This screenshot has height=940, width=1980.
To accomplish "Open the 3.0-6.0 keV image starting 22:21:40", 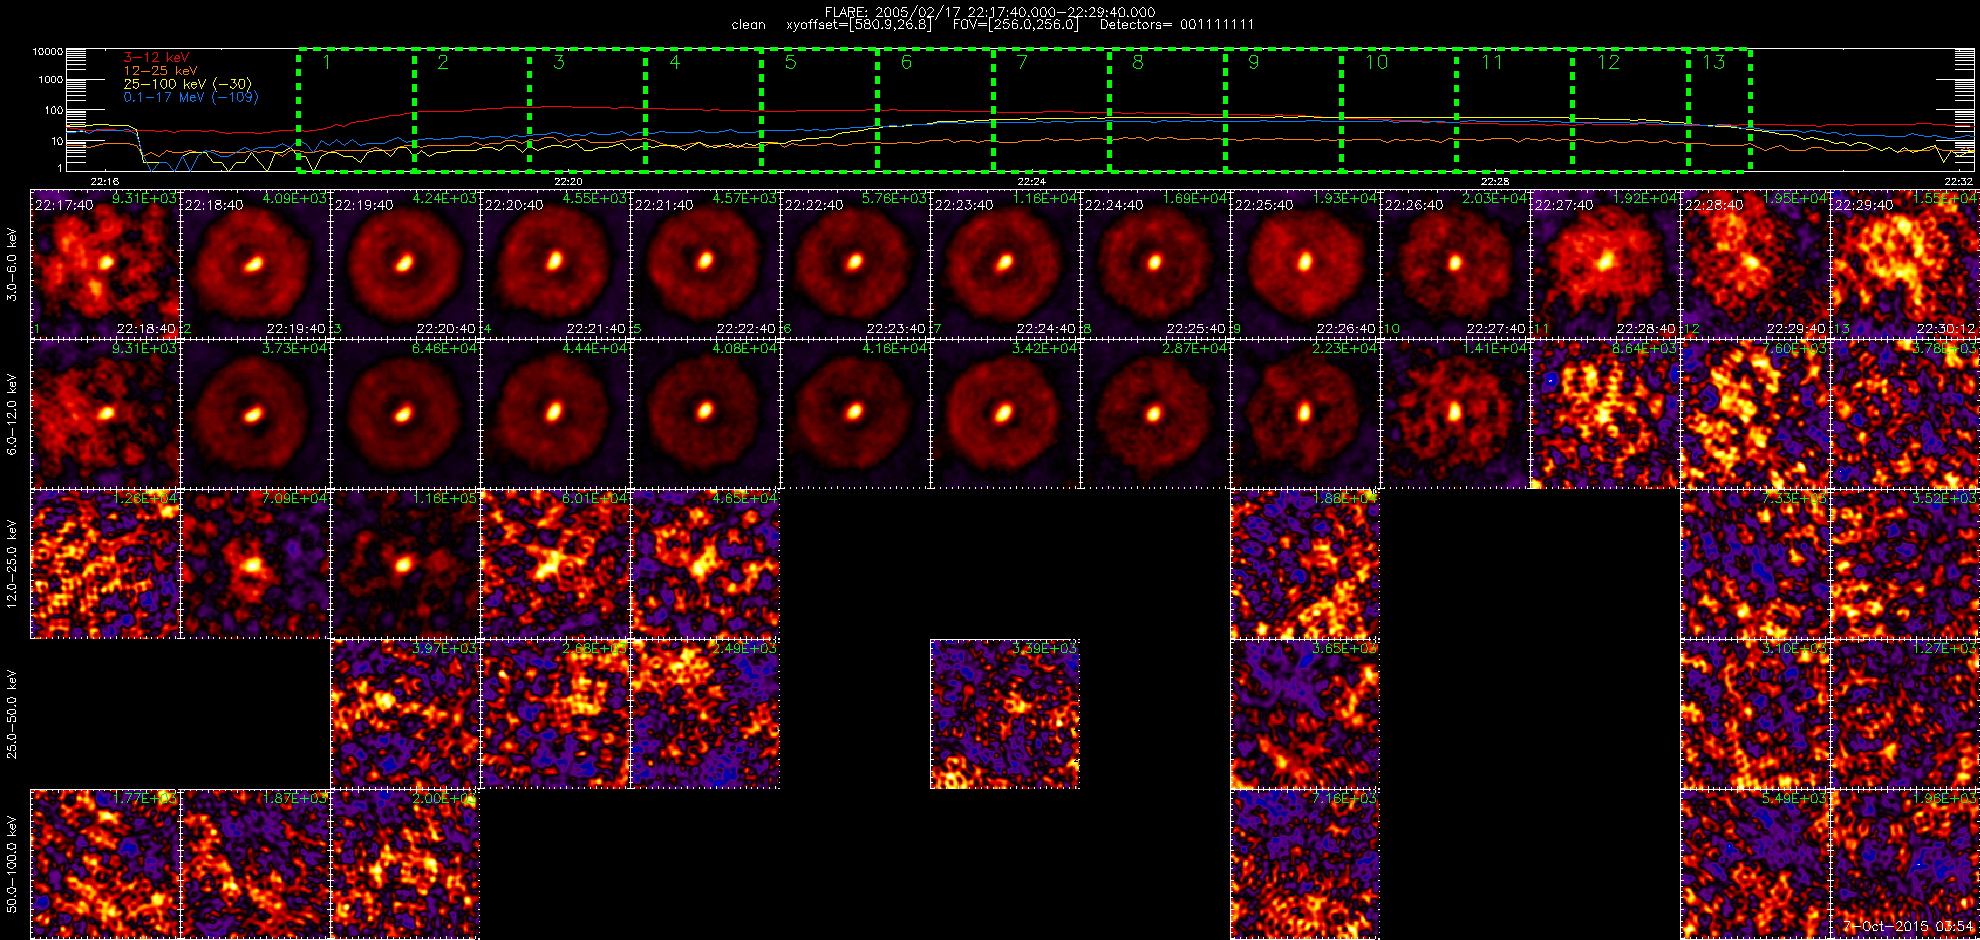I will click(x=705, y=264).
